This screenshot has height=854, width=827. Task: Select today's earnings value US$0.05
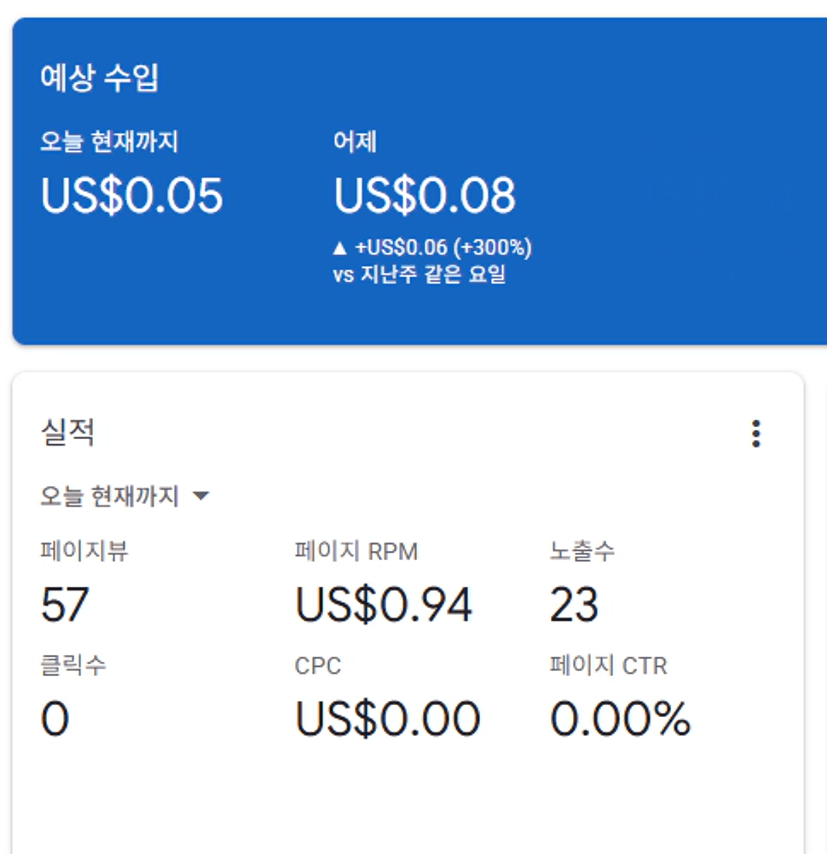(132, 195)
